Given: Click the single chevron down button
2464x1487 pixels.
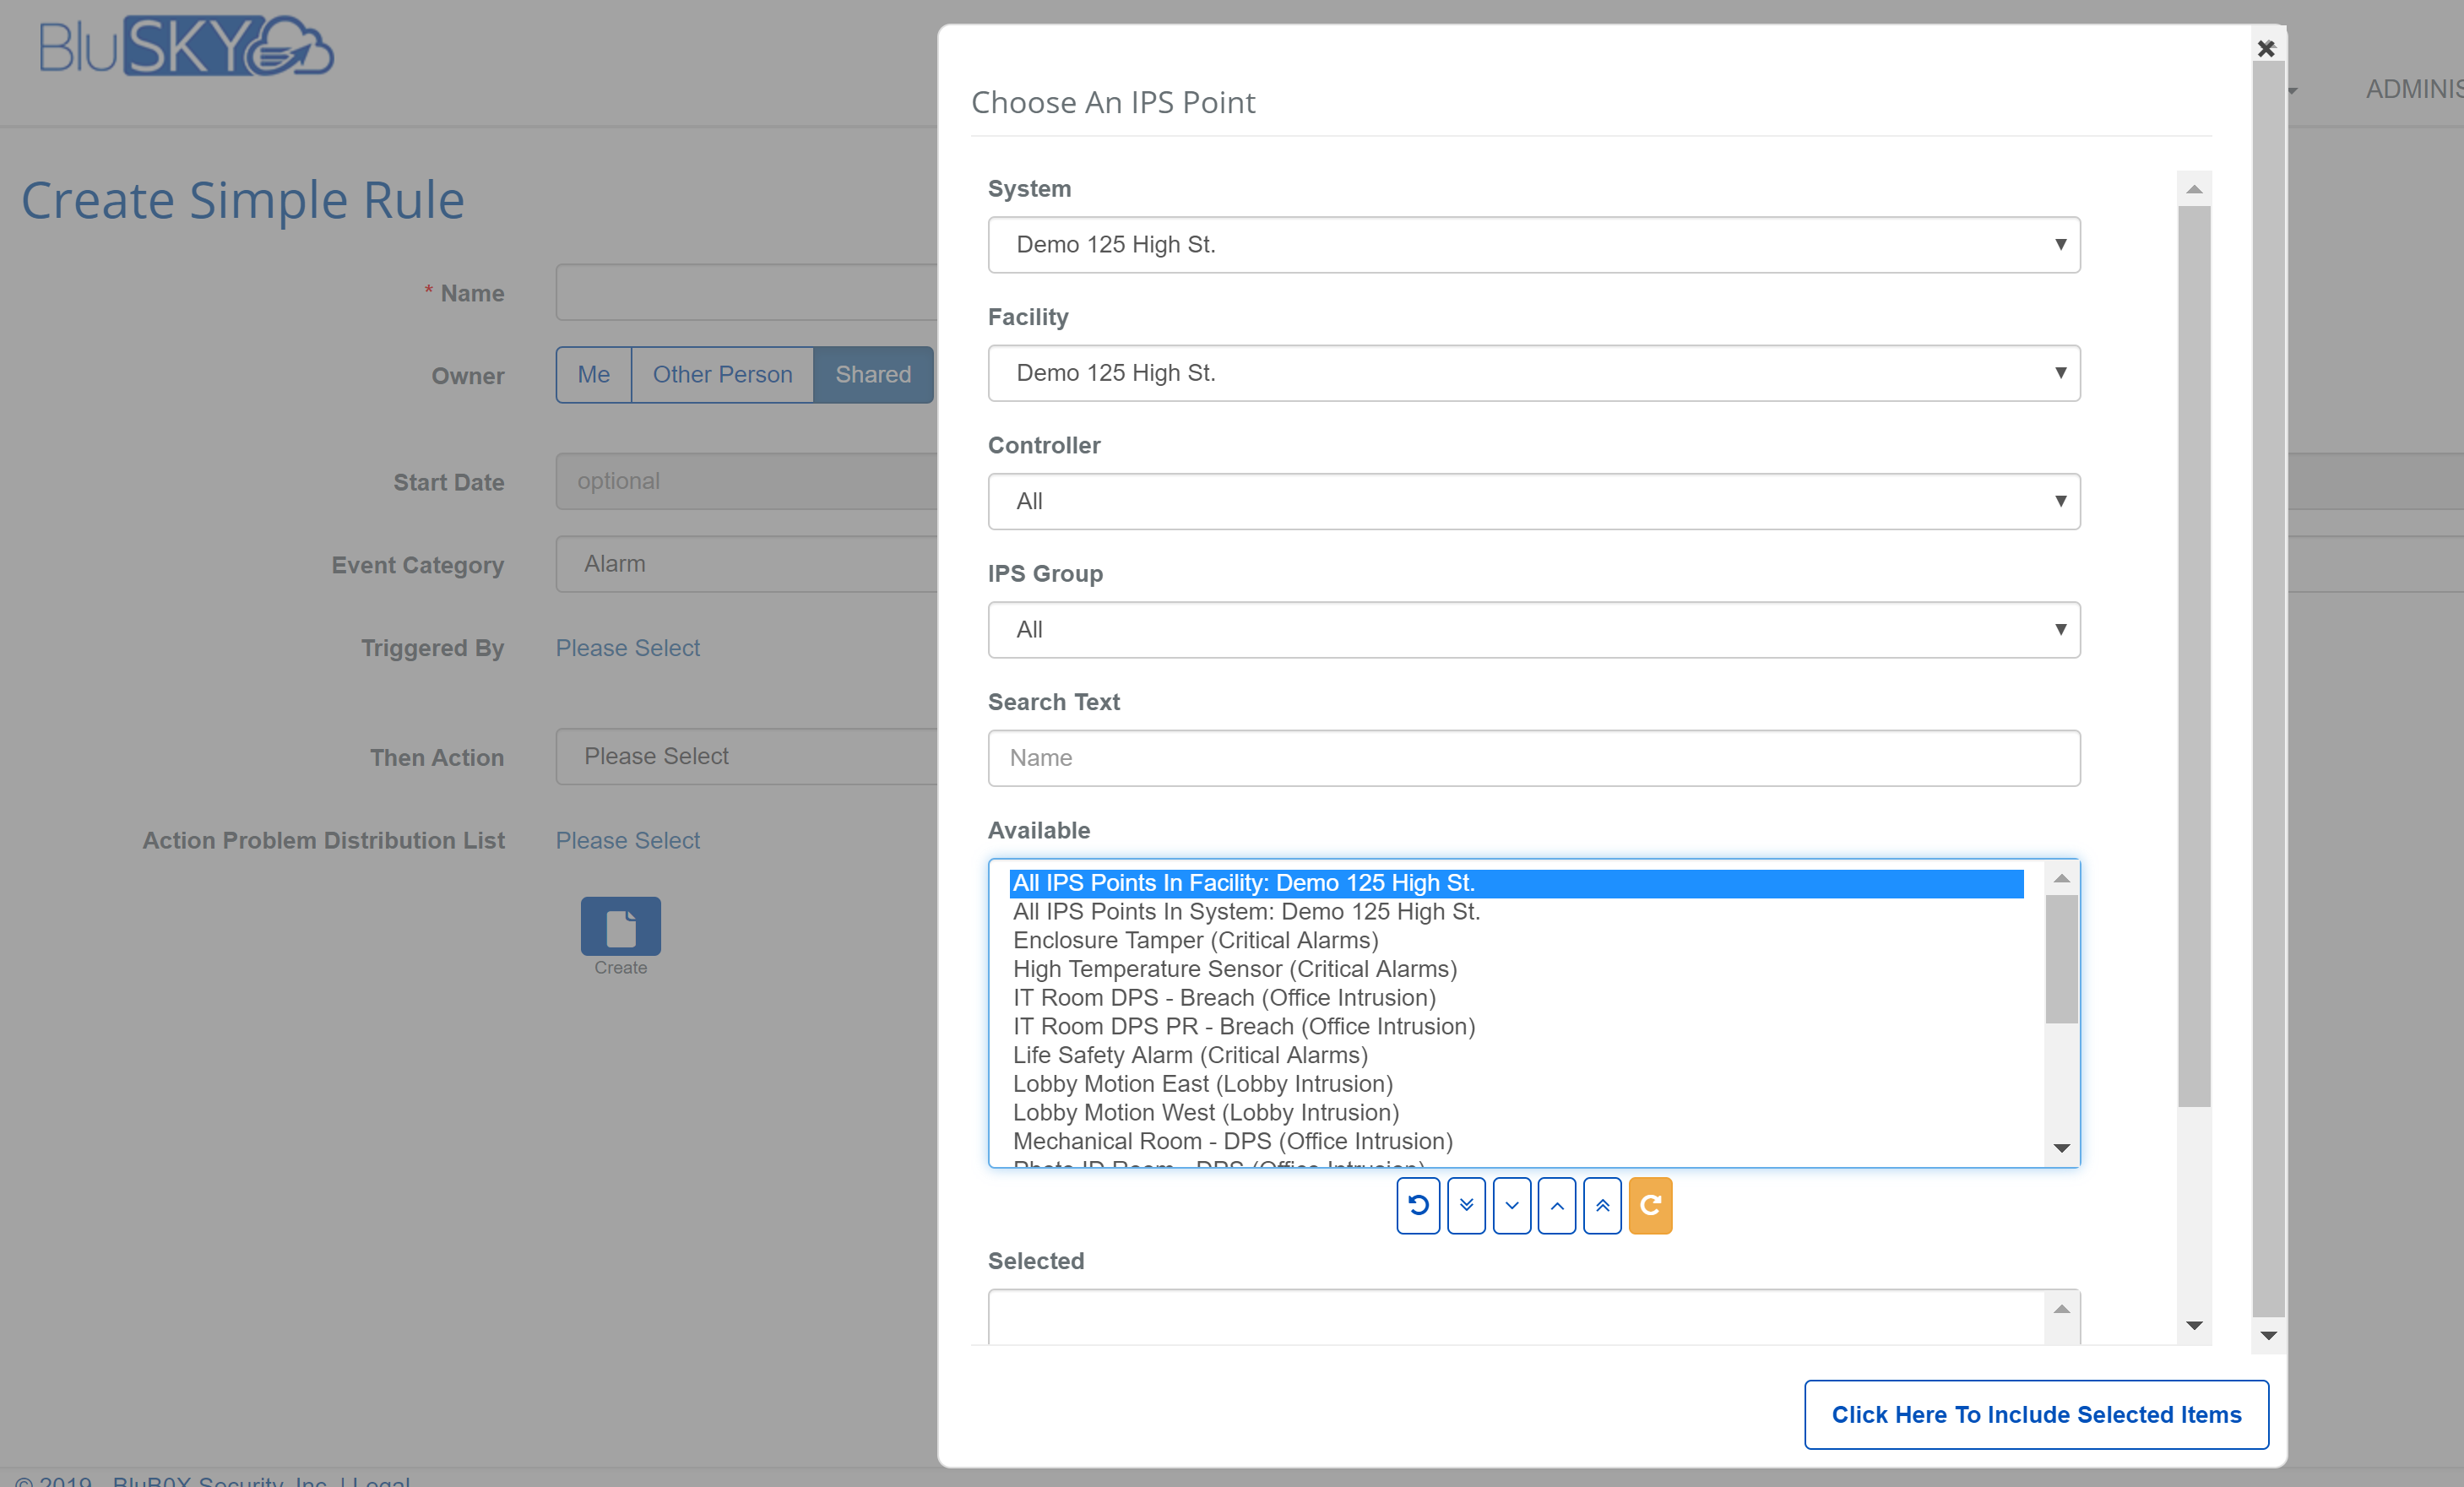Looking at the screenshot, I should (x=1511, y=1205).
